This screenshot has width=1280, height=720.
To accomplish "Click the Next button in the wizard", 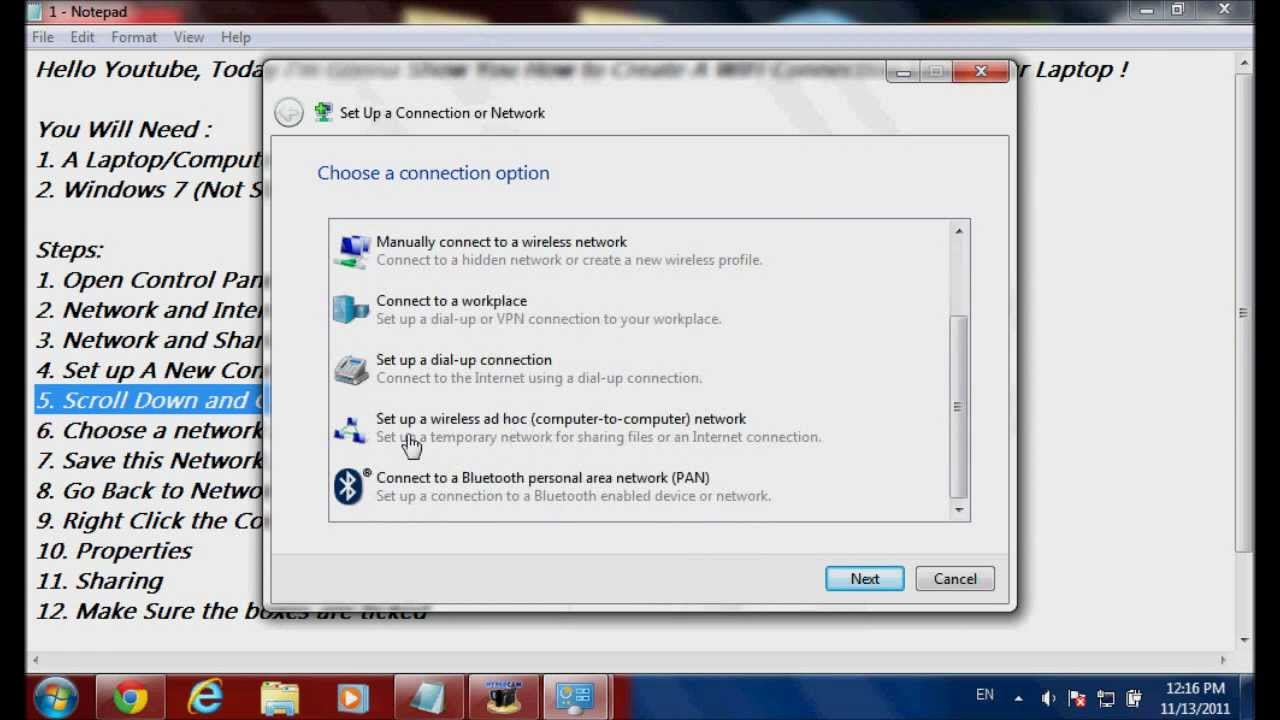I will (x=865, y=579).
